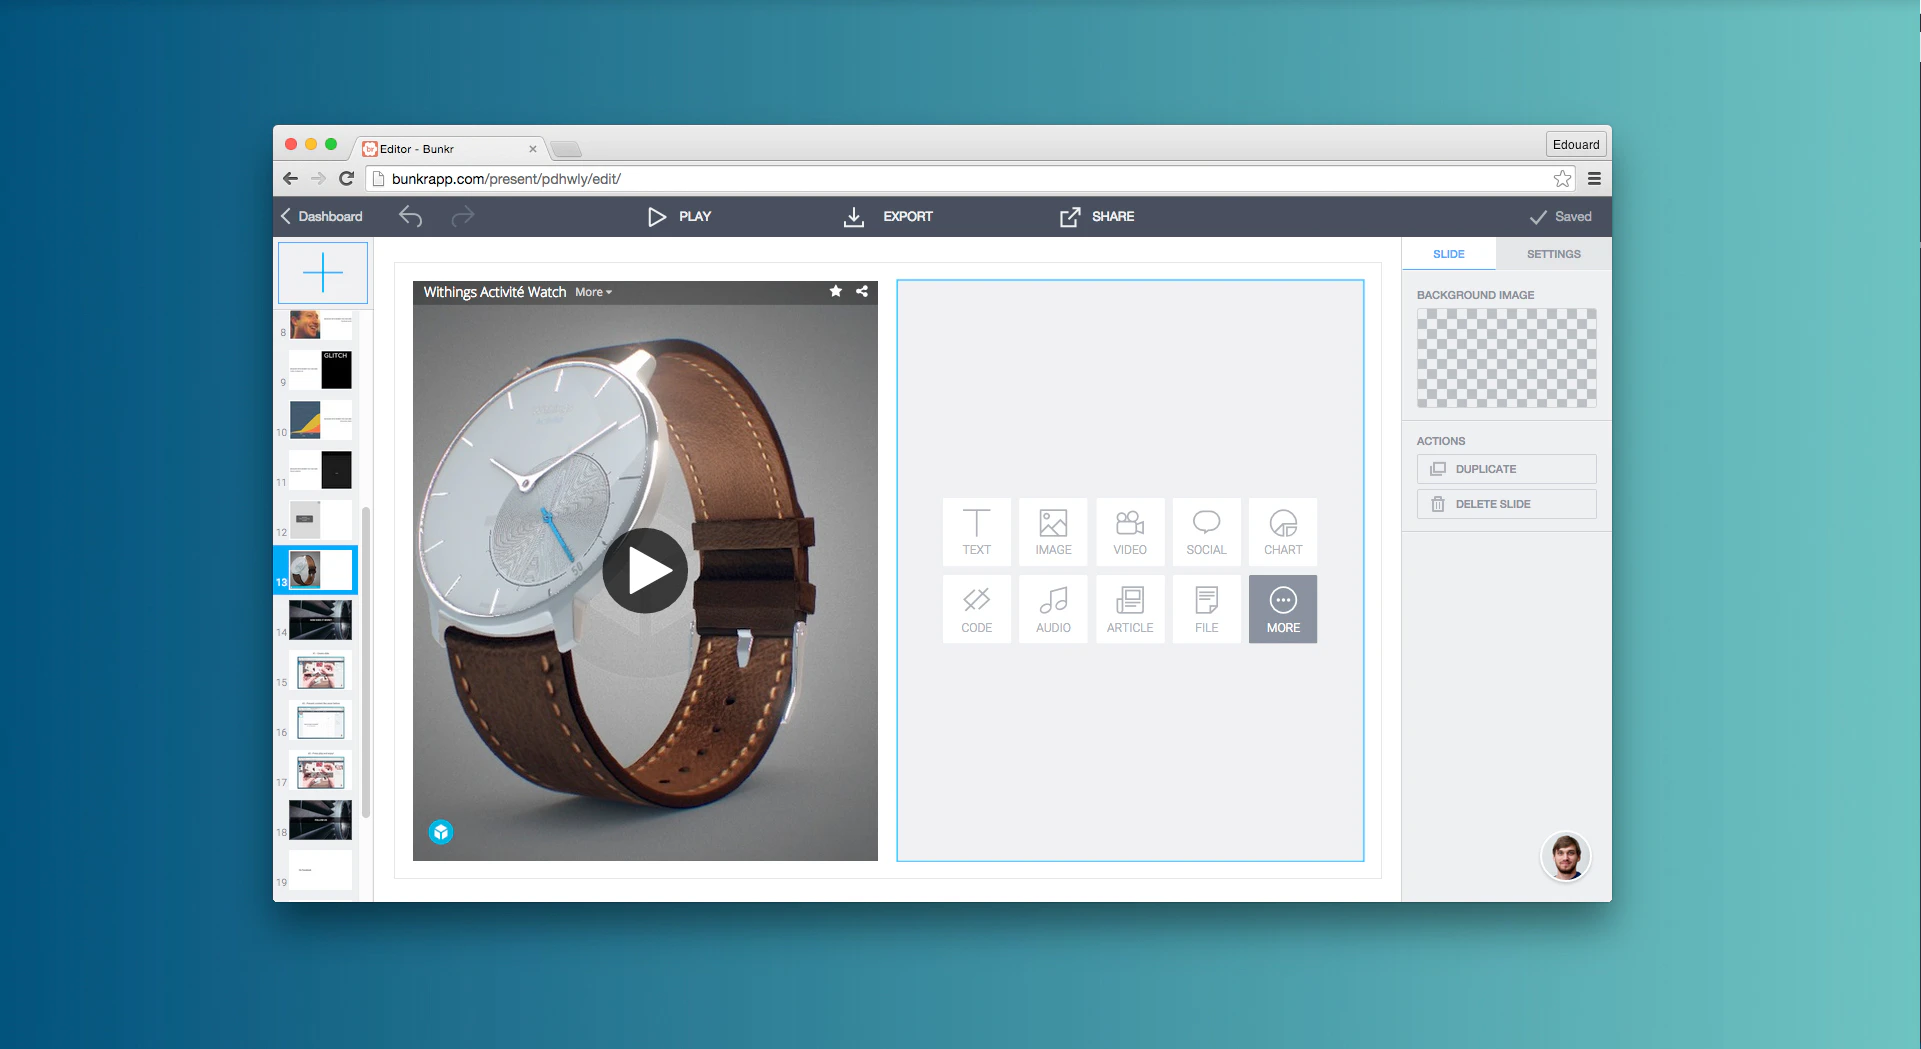The height and width of the screenshot is (1049, 1921).
Task: Delete the current slide
Action: [x=1506, y=504]
